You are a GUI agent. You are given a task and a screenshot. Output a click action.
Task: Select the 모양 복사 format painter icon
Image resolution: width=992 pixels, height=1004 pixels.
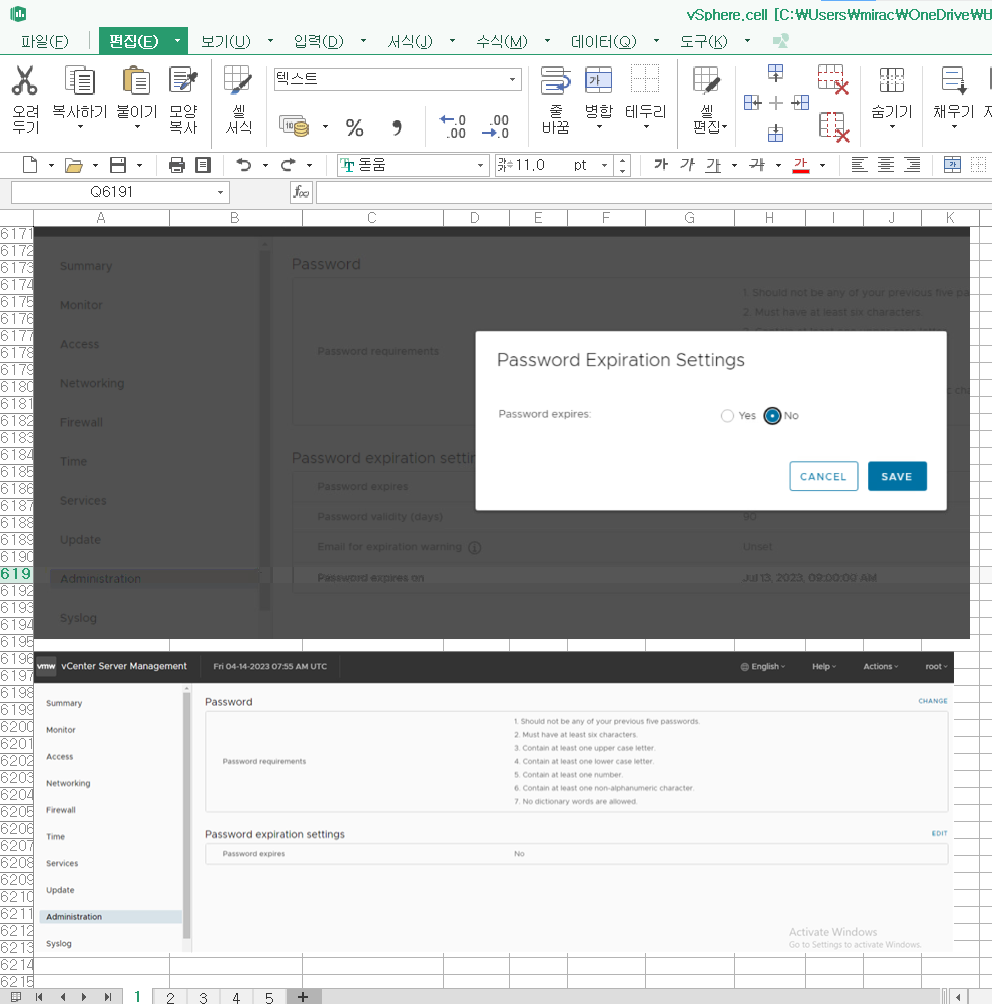183,81
